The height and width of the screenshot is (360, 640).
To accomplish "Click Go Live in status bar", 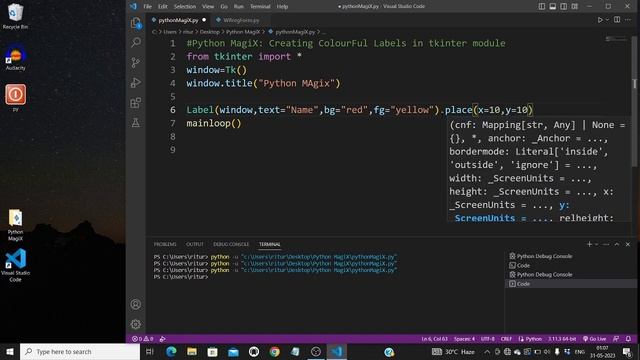I will click(594, 339).
